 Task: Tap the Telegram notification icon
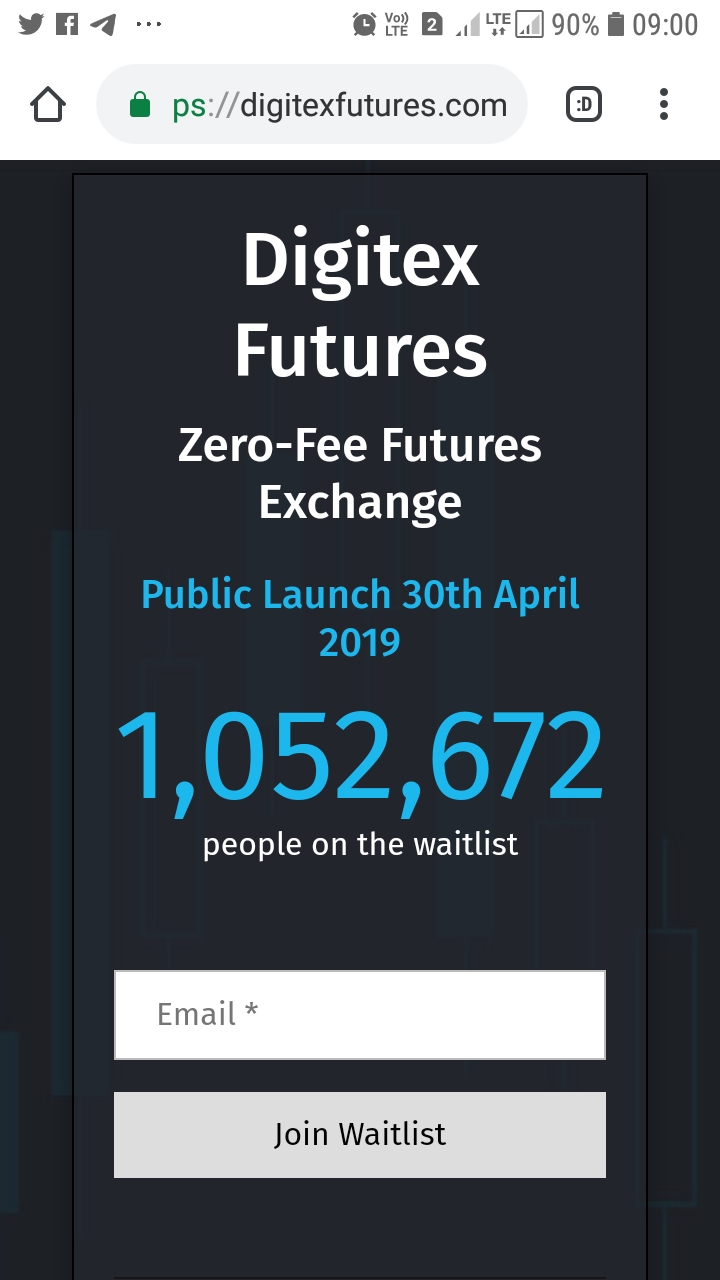coord(103,24)
